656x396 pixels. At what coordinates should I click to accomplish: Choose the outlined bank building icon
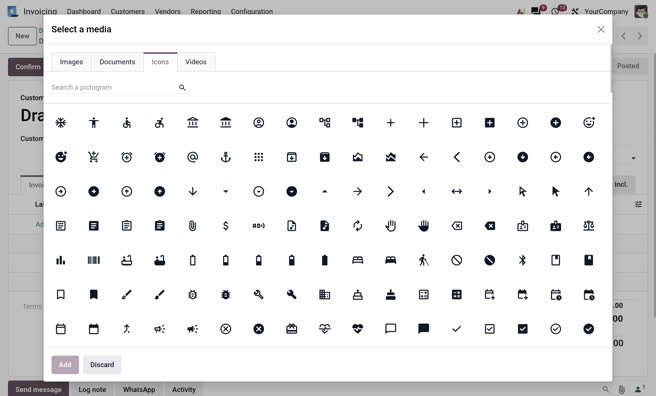(x=192, y=123)
